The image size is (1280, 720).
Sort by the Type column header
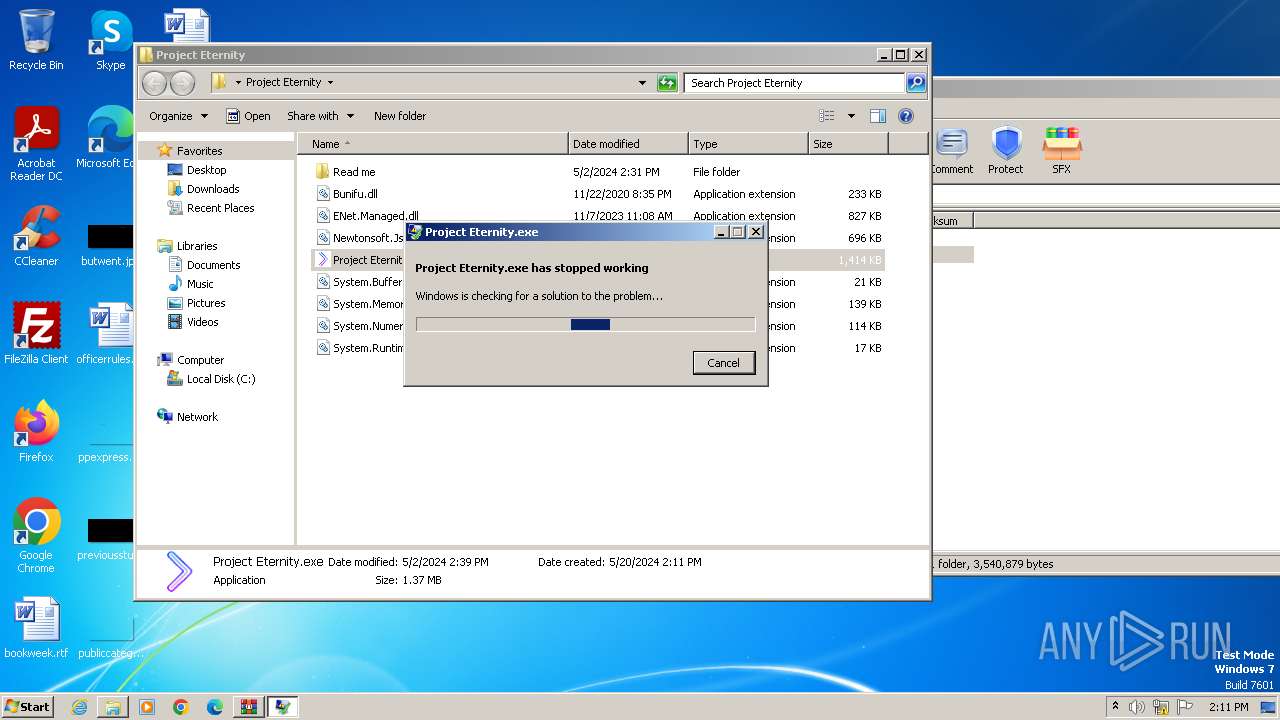[x=748, y=144]
